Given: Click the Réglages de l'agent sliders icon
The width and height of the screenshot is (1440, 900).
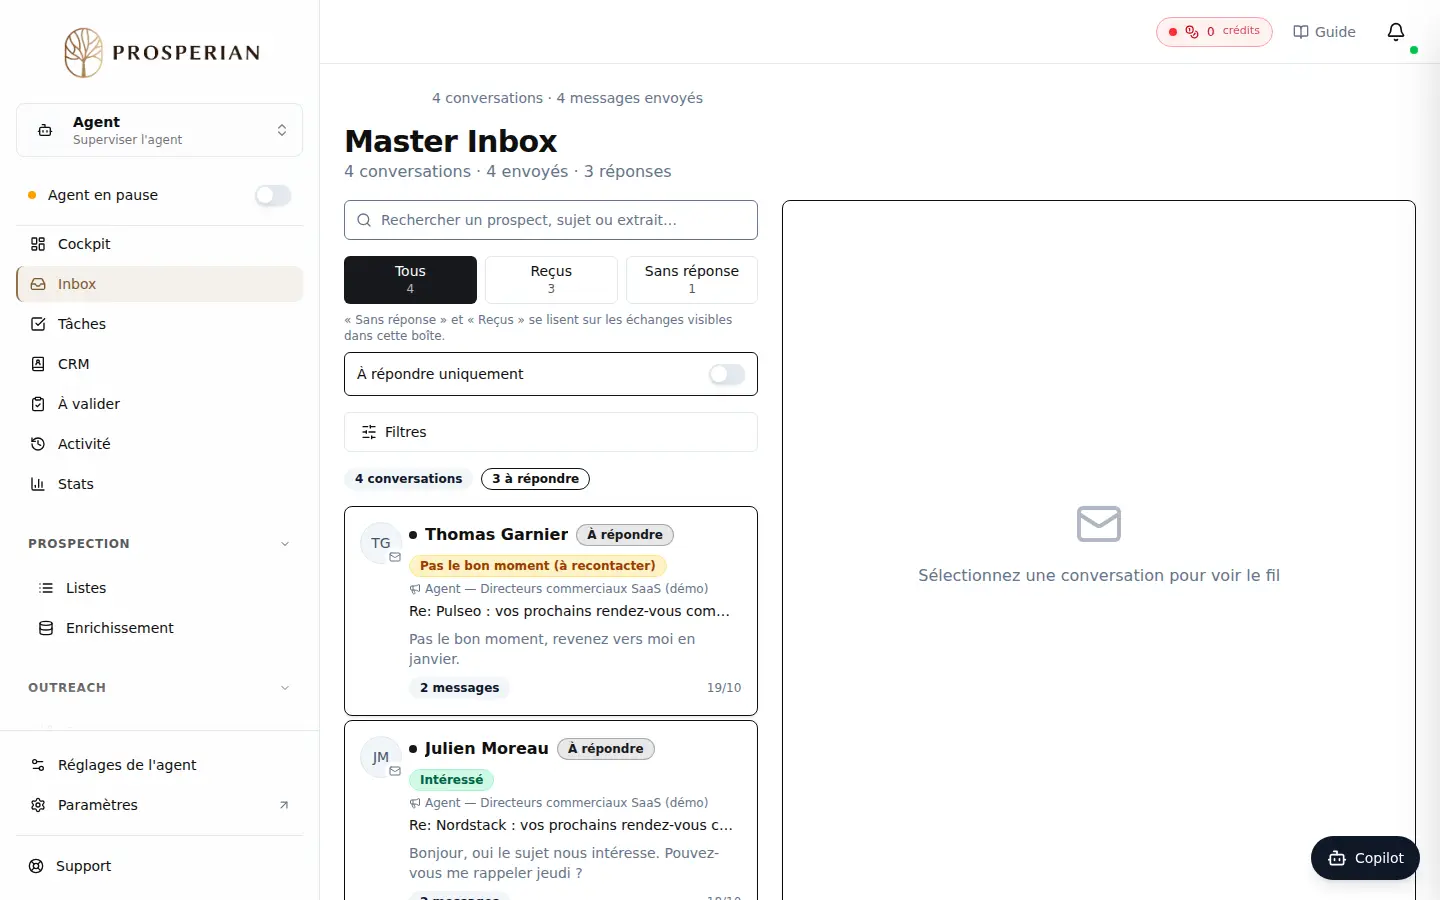Looking at the screenshot, I should click(38, 765).
